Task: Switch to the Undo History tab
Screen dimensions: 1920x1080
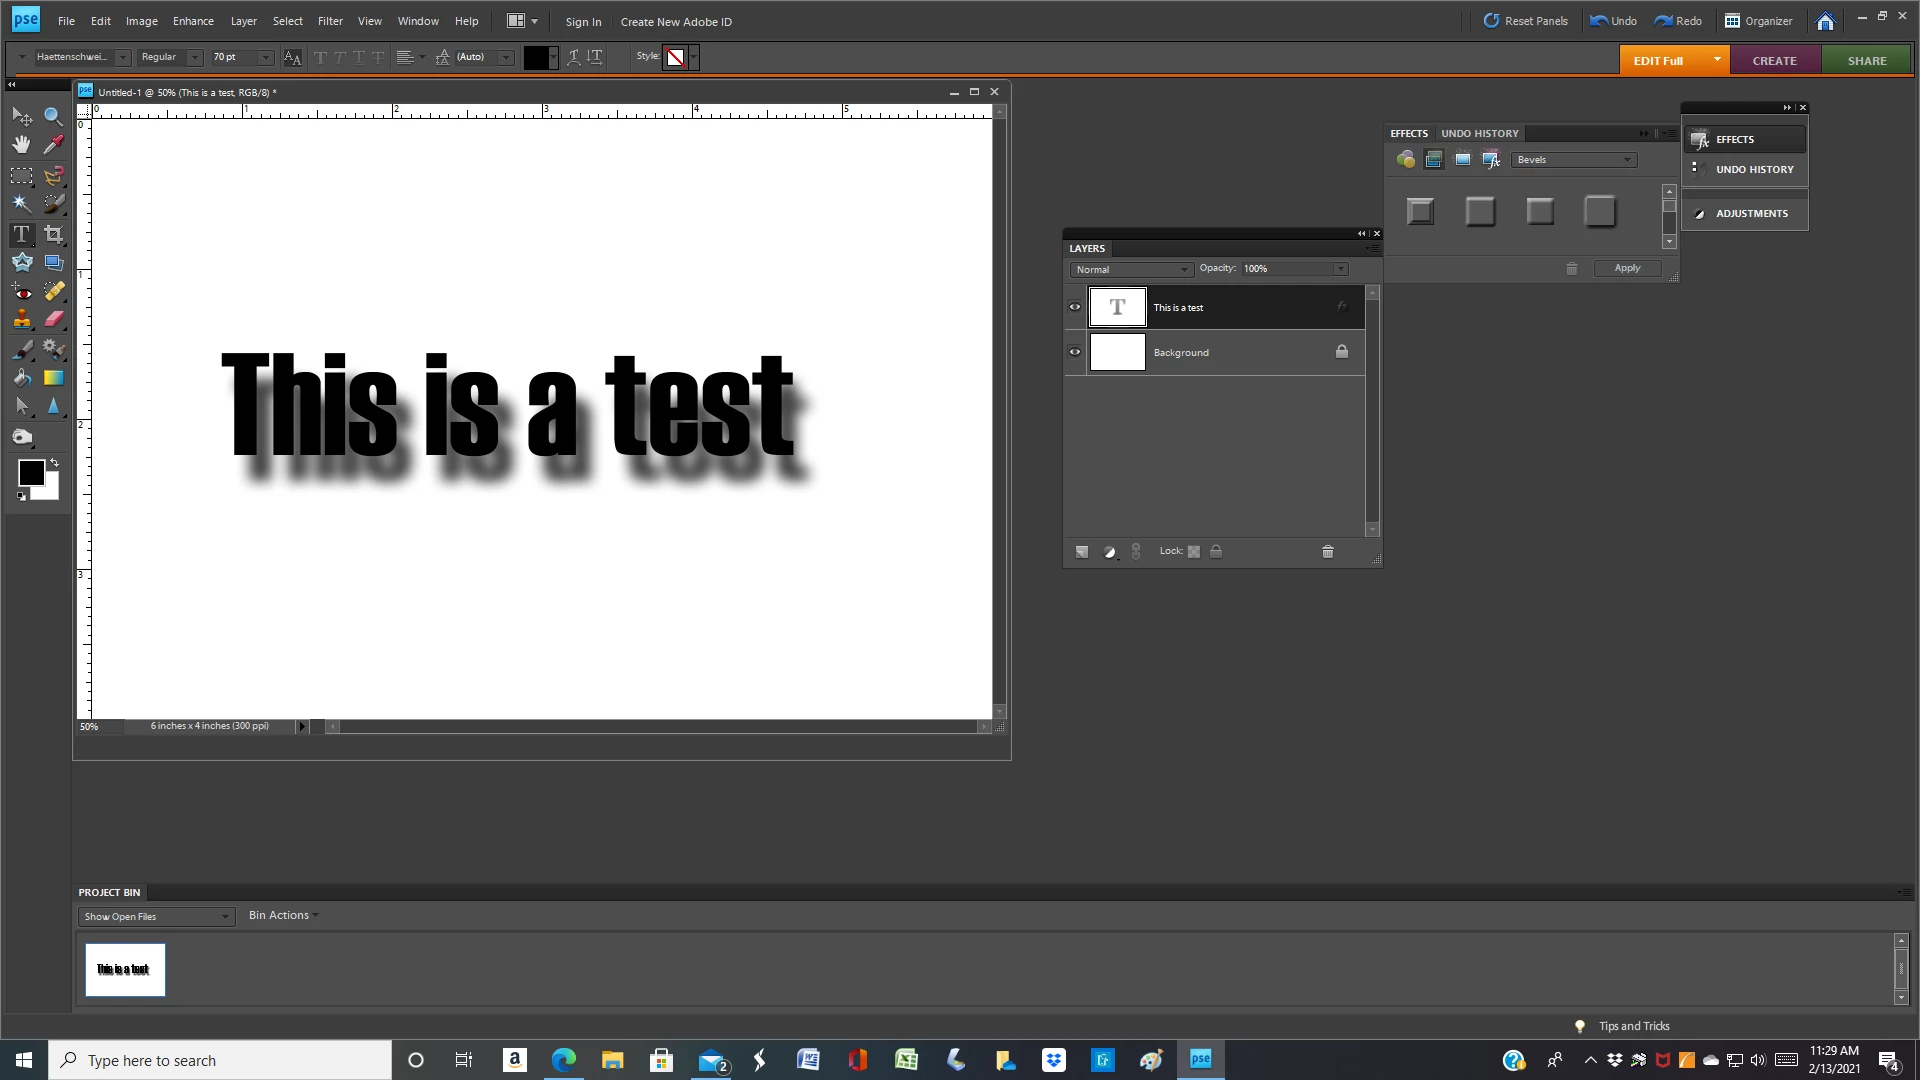Action: coord(1479,133)
